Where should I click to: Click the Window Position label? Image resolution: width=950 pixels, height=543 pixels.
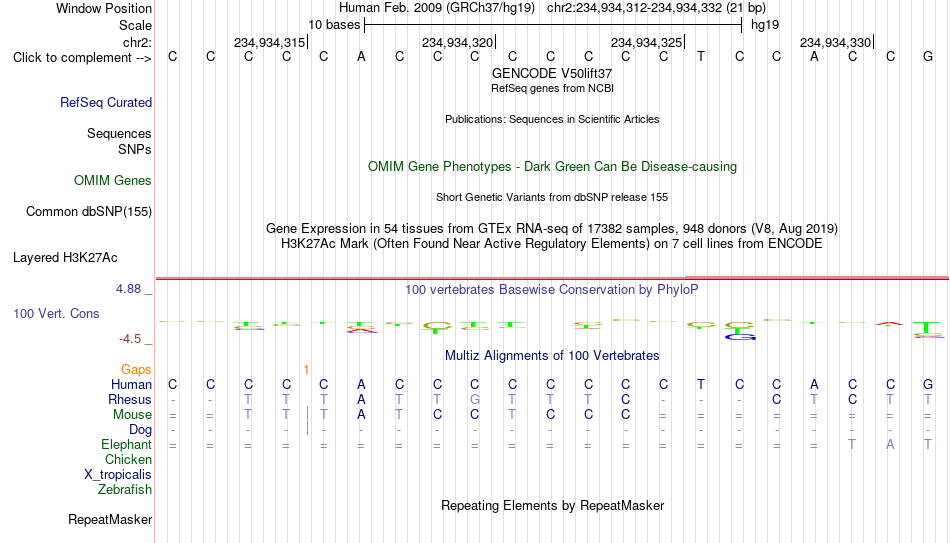click(x=104, y=8)
